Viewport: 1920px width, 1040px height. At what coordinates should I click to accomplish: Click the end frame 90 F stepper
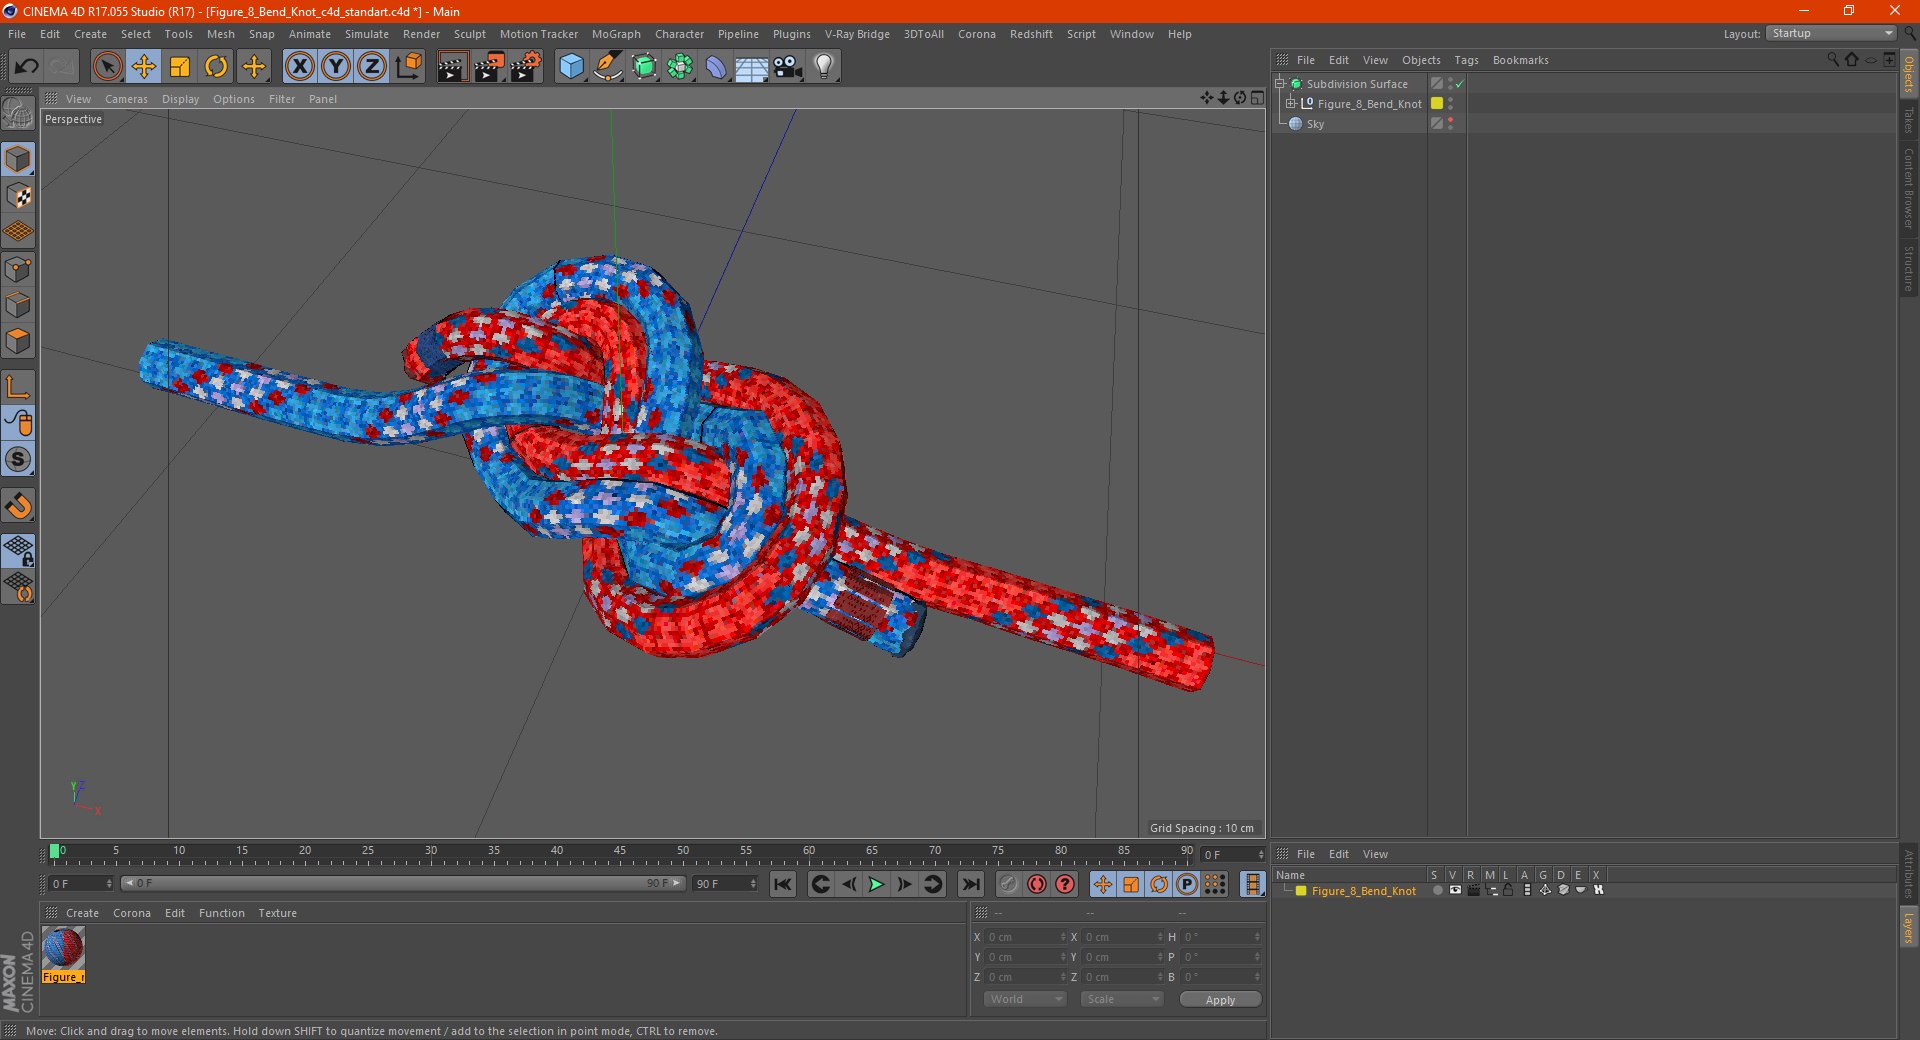pos(753,884)
